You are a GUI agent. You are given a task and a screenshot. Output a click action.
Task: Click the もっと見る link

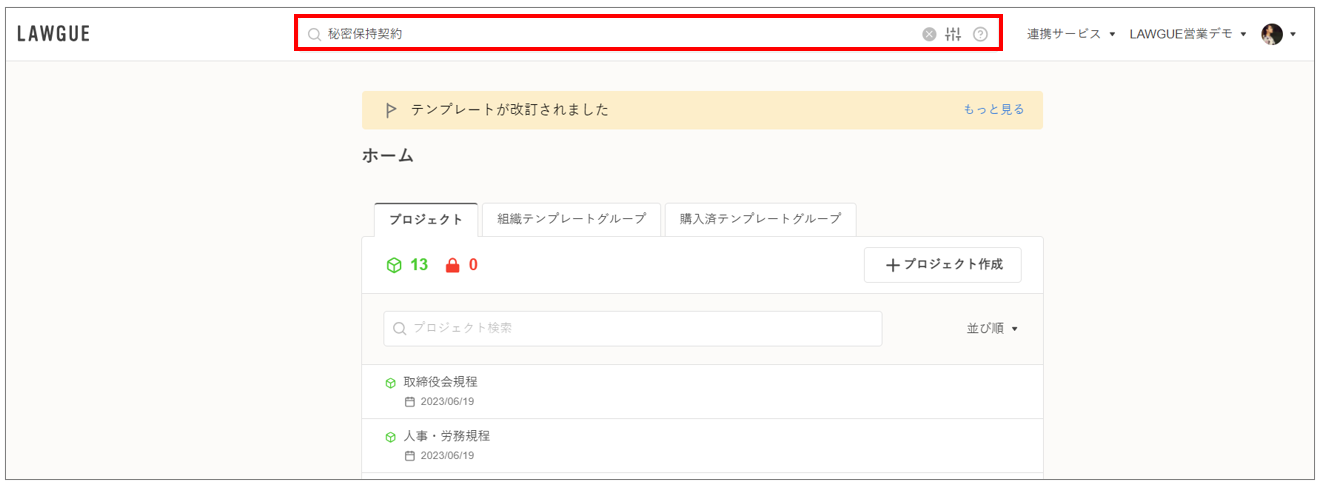(993, 110)
